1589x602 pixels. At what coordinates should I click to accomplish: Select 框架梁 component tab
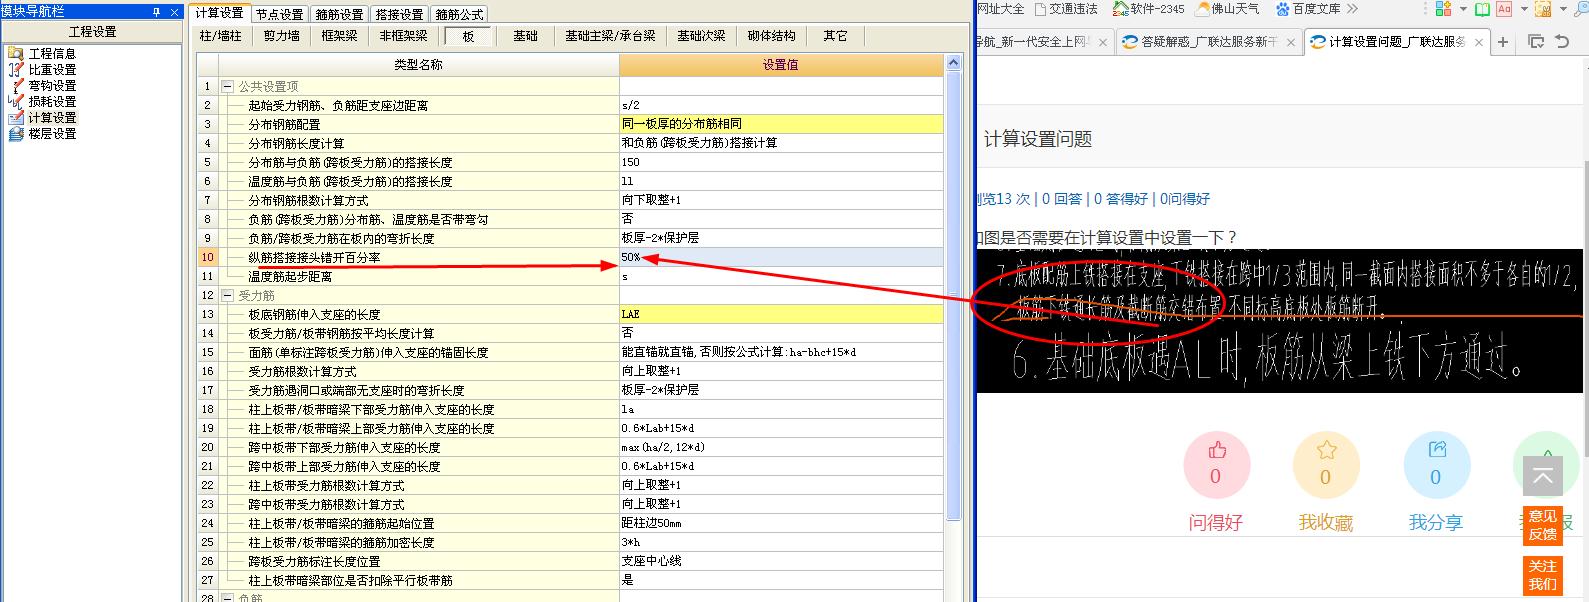(339, 36)
